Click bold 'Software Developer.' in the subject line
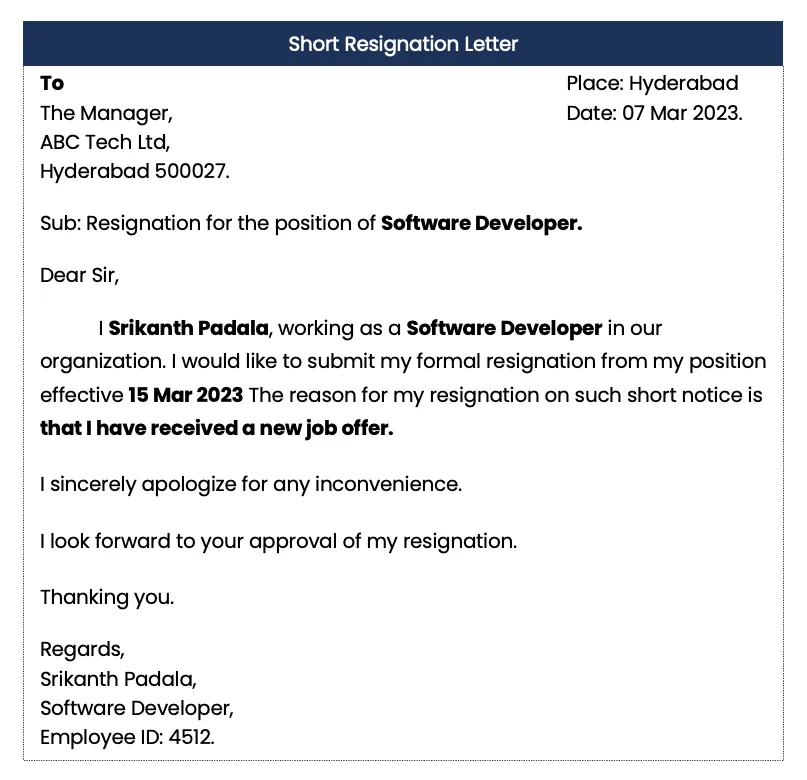This screenshot has width=807, height=780. pyautogui.click(x=481, y=224)
